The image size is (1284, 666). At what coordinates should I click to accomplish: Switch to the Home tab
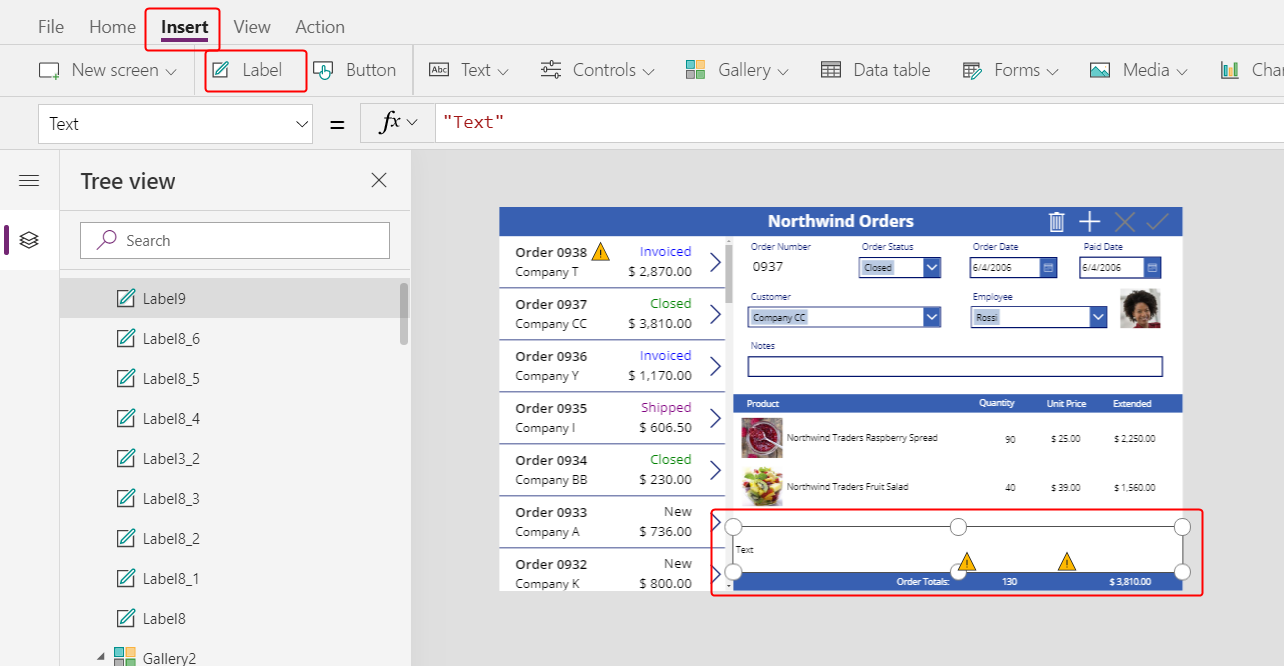[112, 27]
